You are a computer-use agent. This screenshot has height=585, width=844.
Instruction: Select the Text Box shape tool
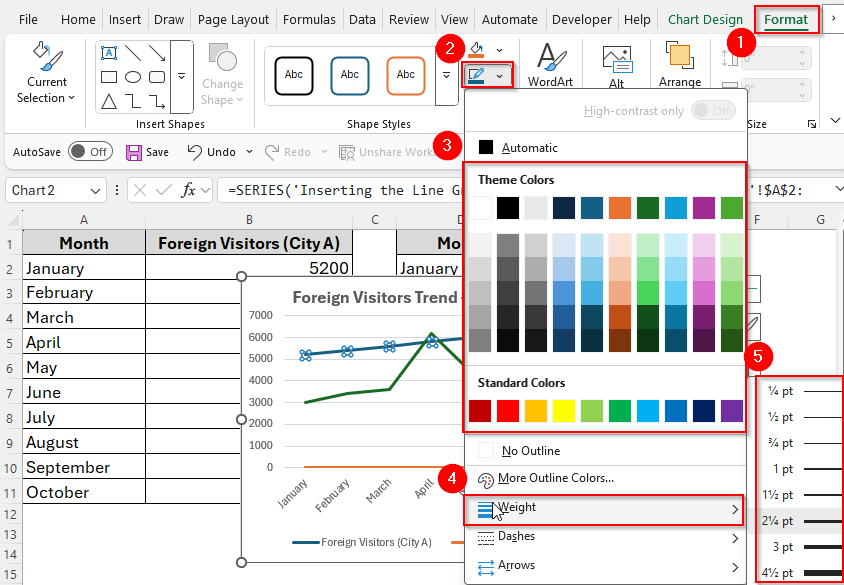point(108,52)
